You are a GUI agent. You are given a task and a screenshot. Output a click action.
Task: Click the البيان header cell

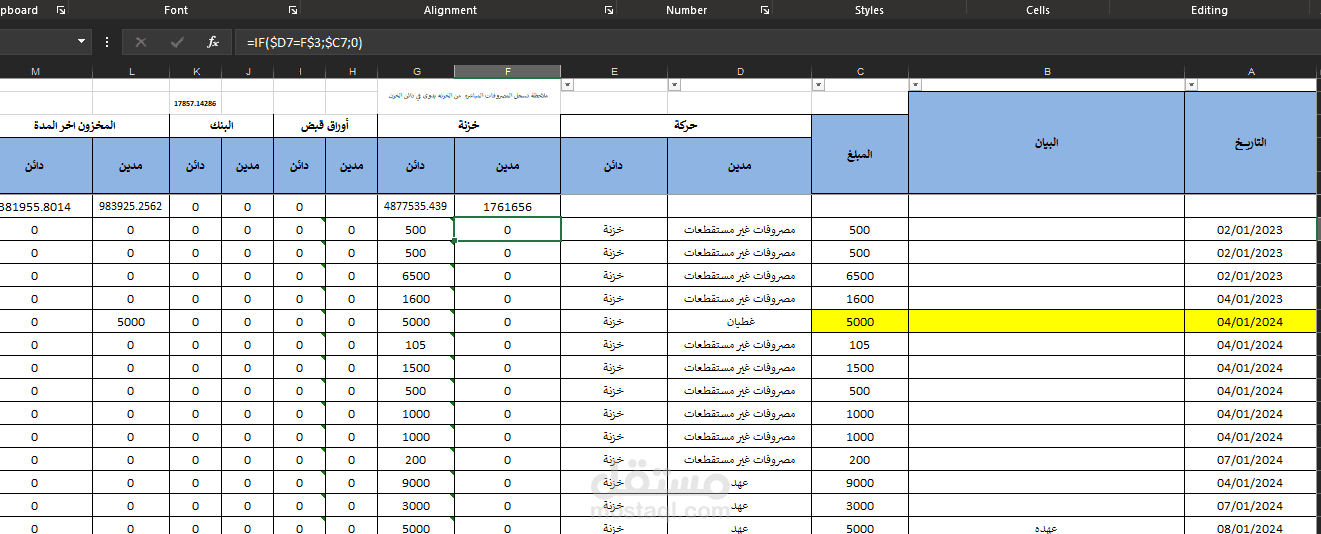pos(1047,143)
